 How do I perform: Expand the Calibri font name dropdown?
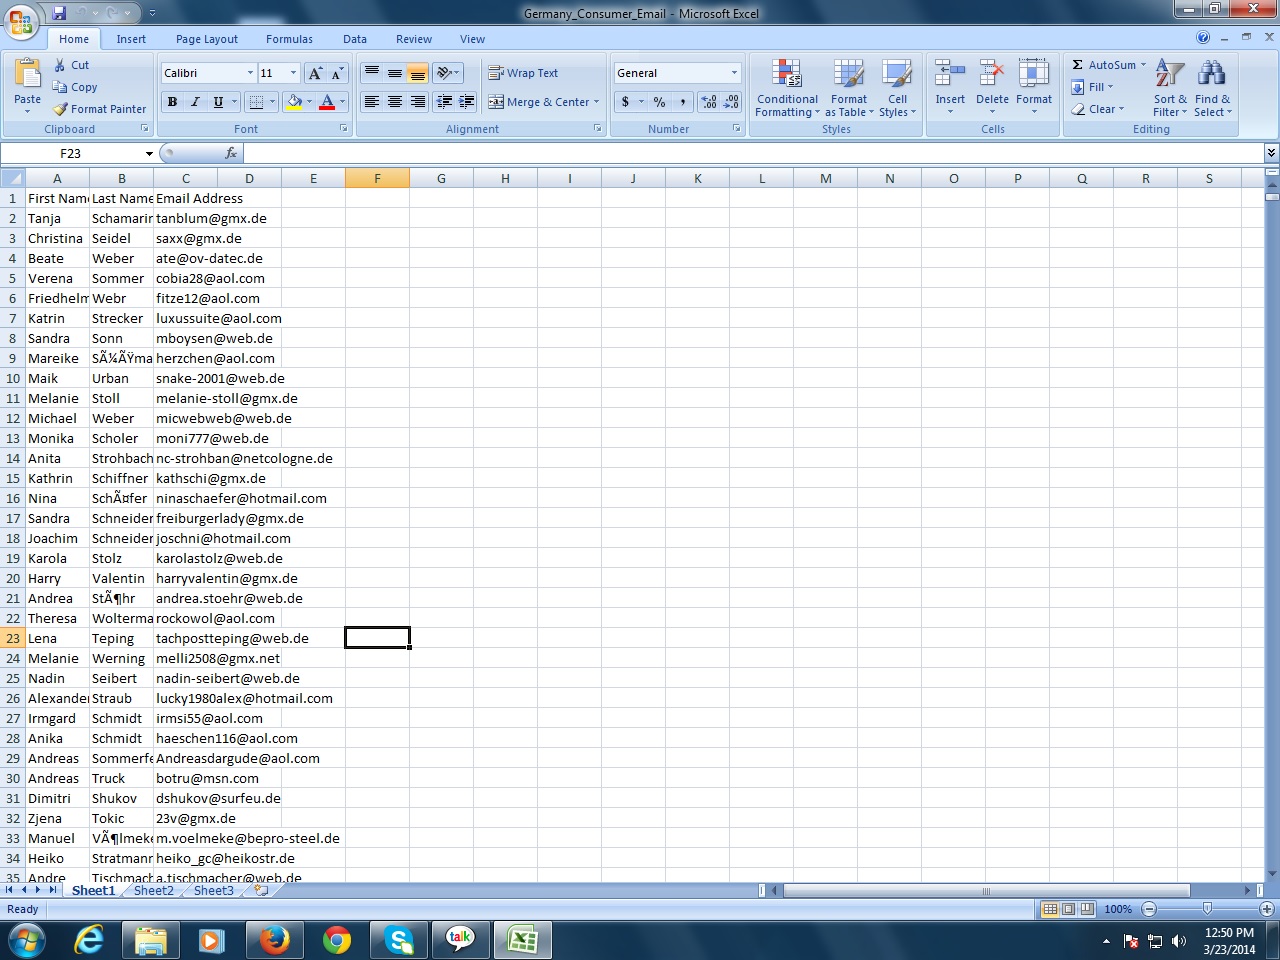pos(250,73)
